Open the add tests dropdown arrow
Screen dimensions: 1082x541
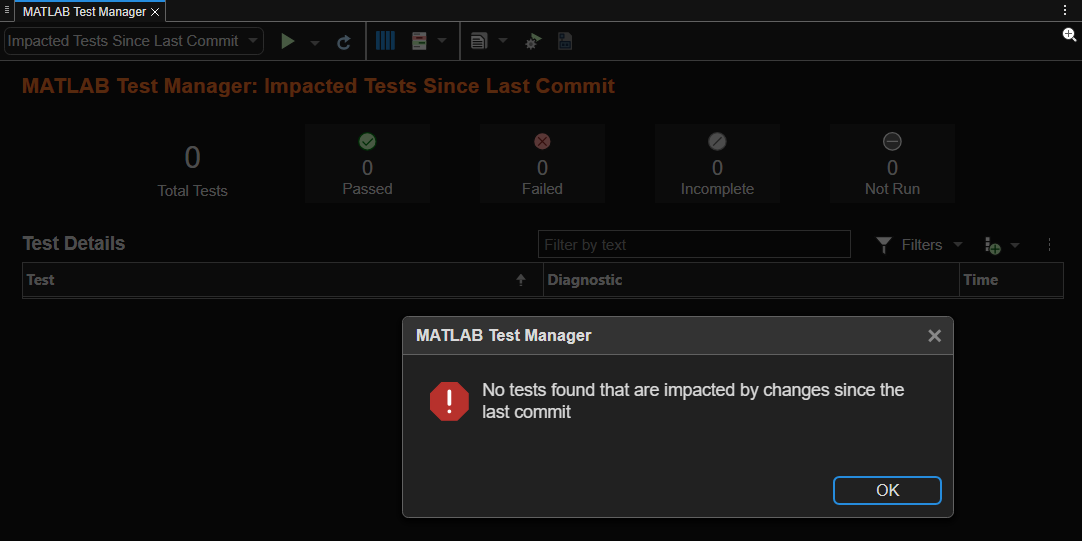pos(1015,245)
